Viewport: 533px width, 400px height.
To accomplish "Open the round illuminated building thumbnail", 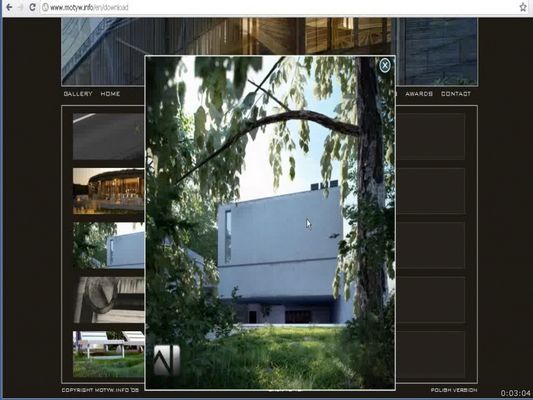I will coord(109,191).
